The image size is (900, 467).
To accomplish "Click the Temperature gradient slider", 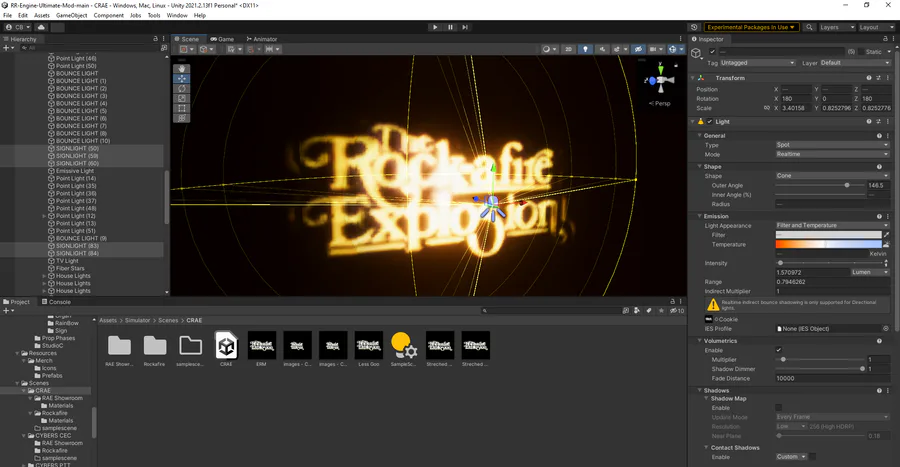I will (828, 244).
